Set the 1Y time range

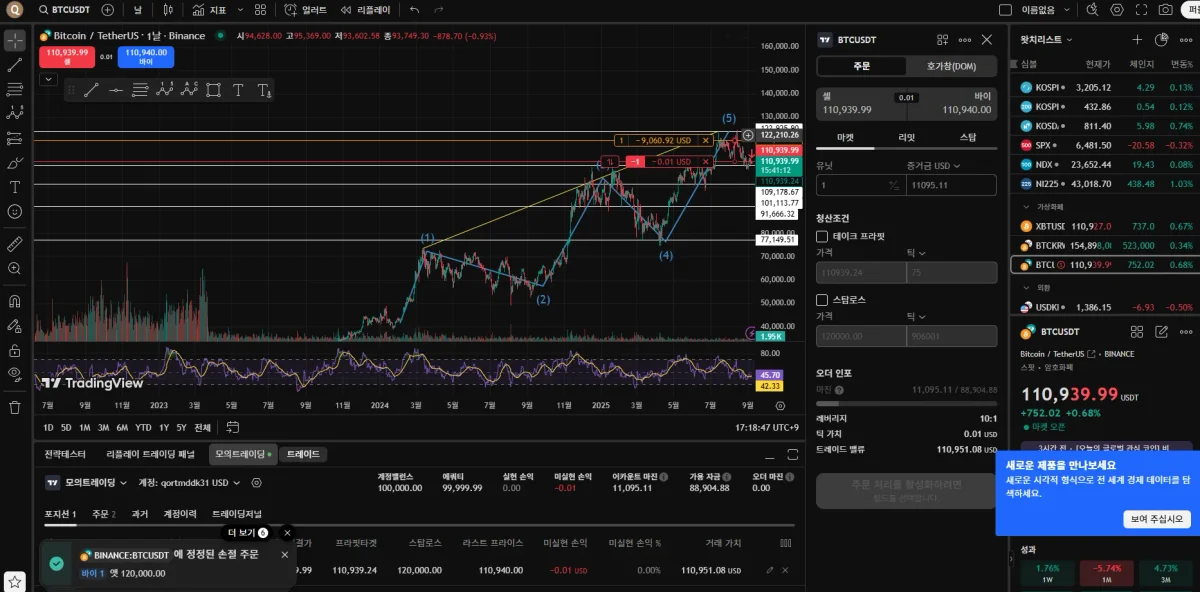tap(164, 427)
